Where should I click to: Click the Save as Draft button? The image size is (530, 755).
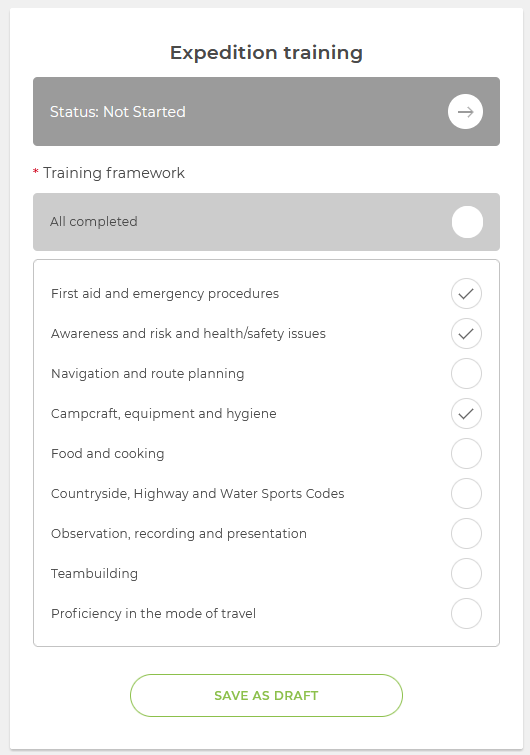coord(266,695)
